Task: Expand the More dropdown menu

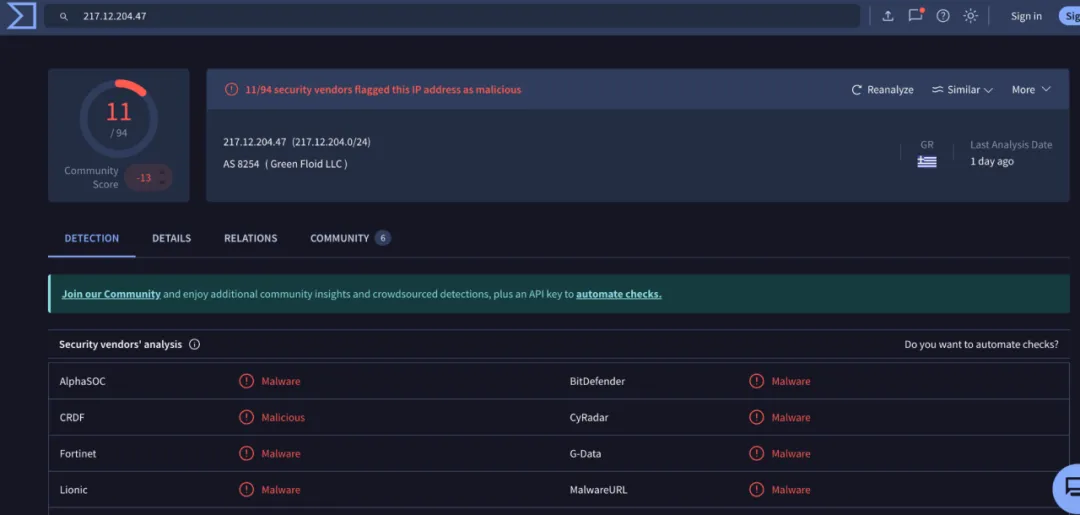Action: 1031,90
